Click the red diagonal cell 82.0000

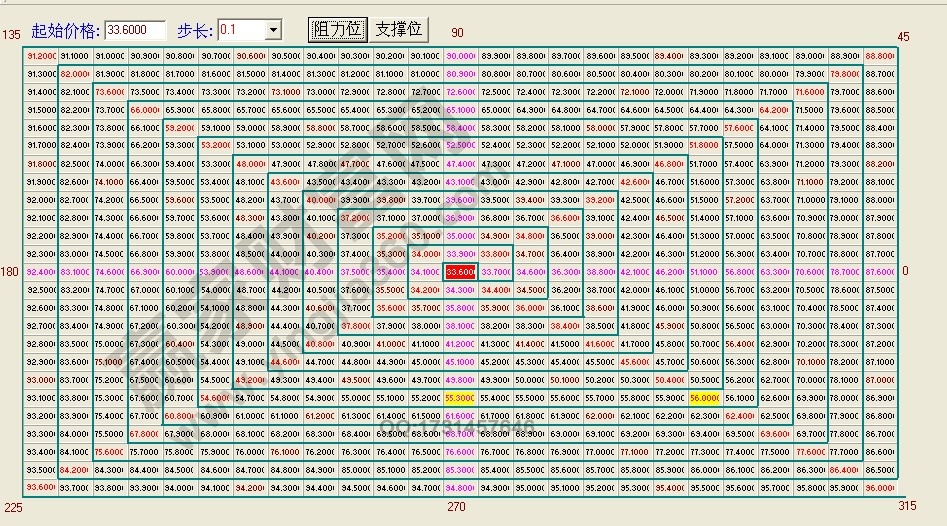tap(76, 74)
